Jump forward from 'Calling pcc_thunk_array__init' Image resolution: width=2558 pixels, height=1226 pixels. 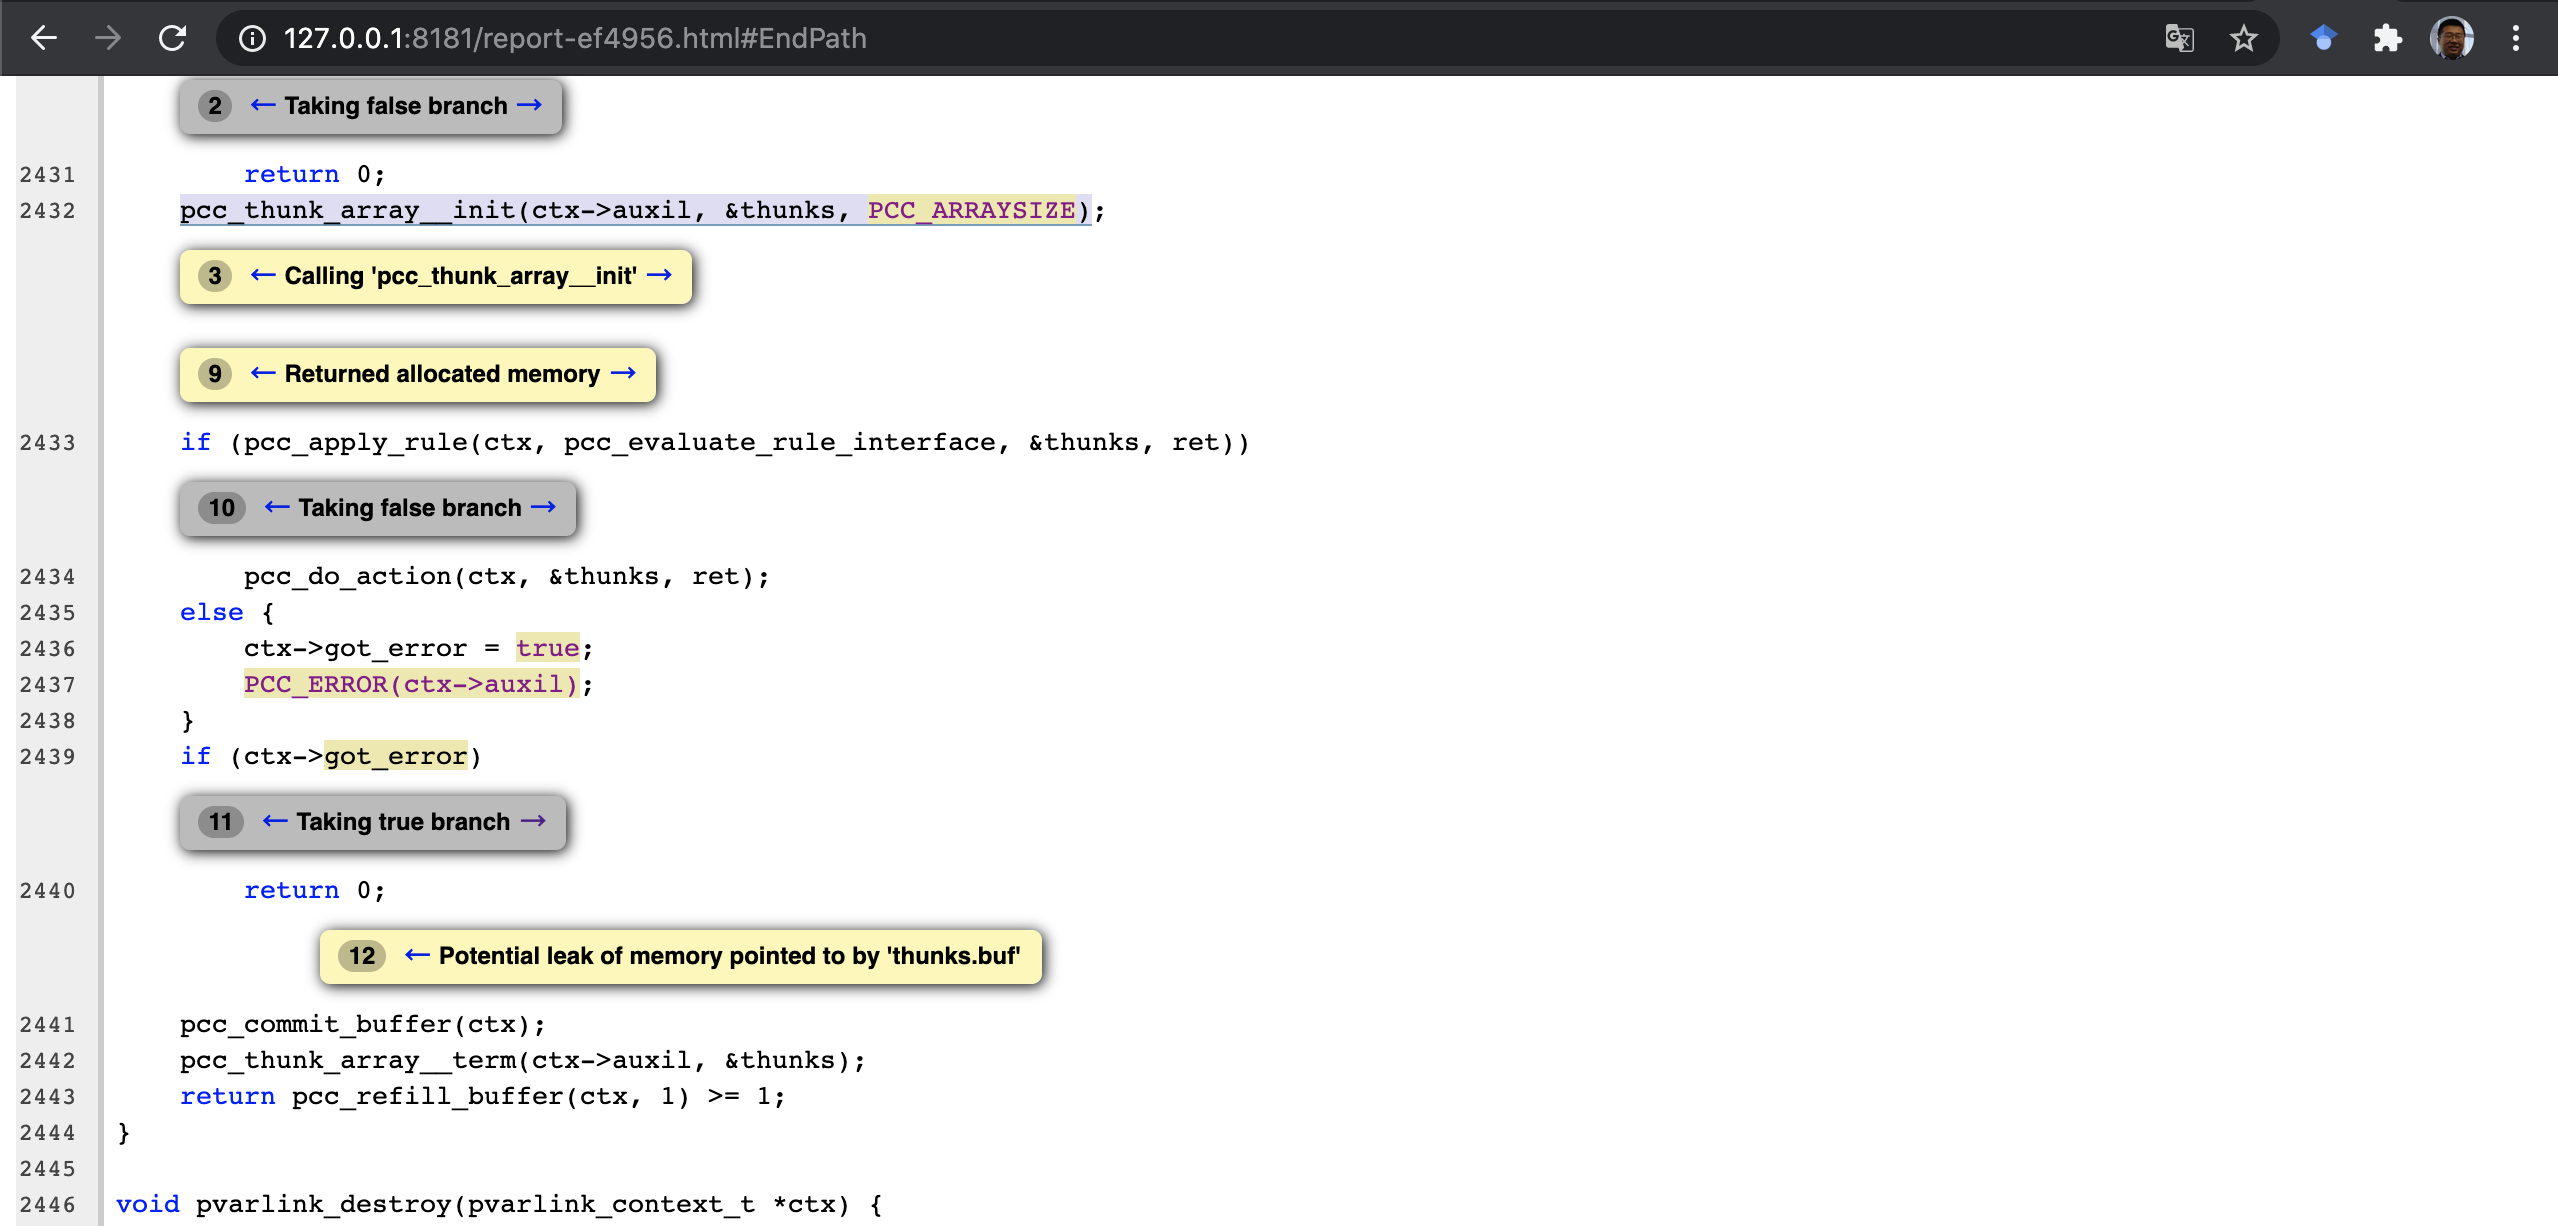[x=659, y=275]
